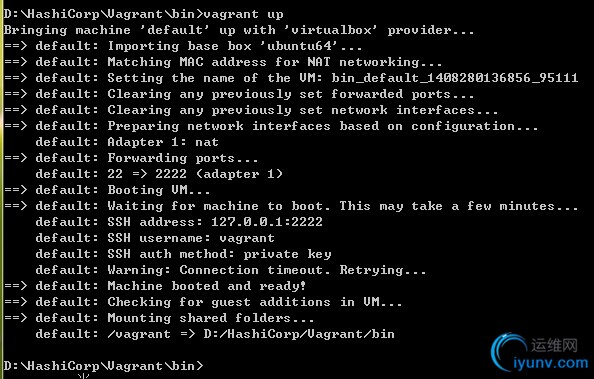
Task: Click the '/vagrant => D:/HashiCorp/Vagrant/bin' line
Action: [x=215, y=334]
